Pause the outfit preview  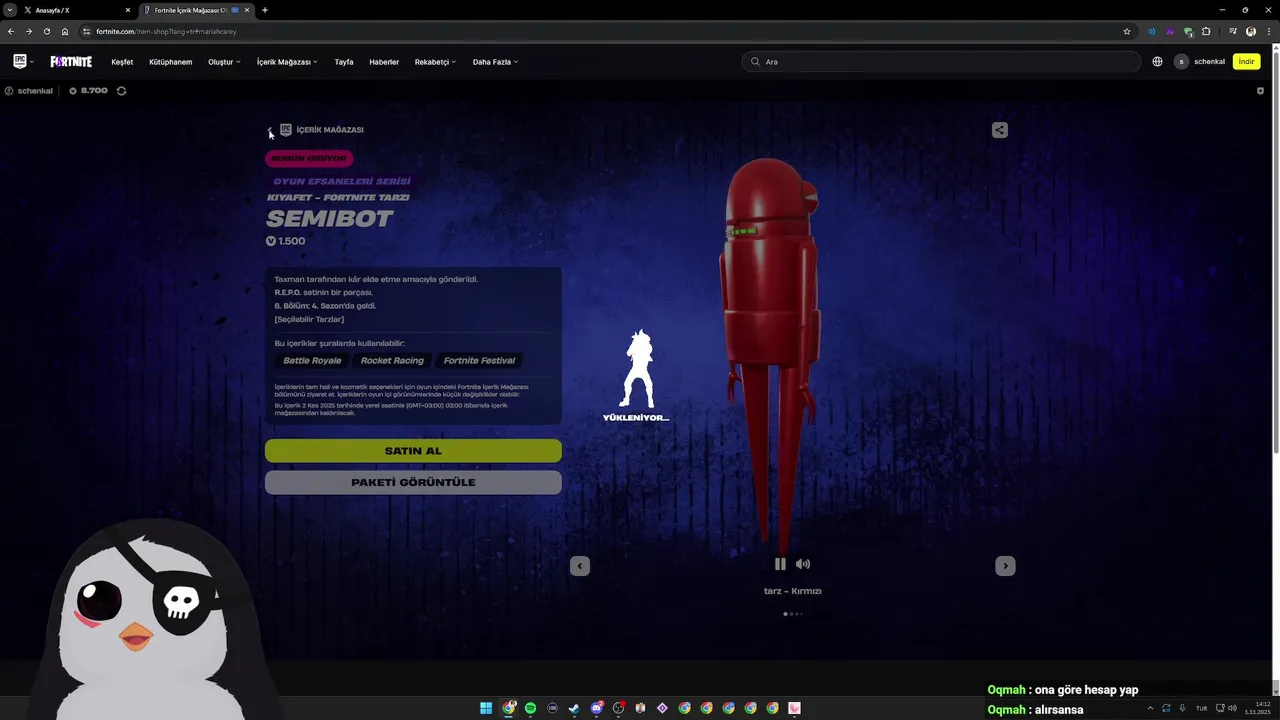click(x=780, y=564)
